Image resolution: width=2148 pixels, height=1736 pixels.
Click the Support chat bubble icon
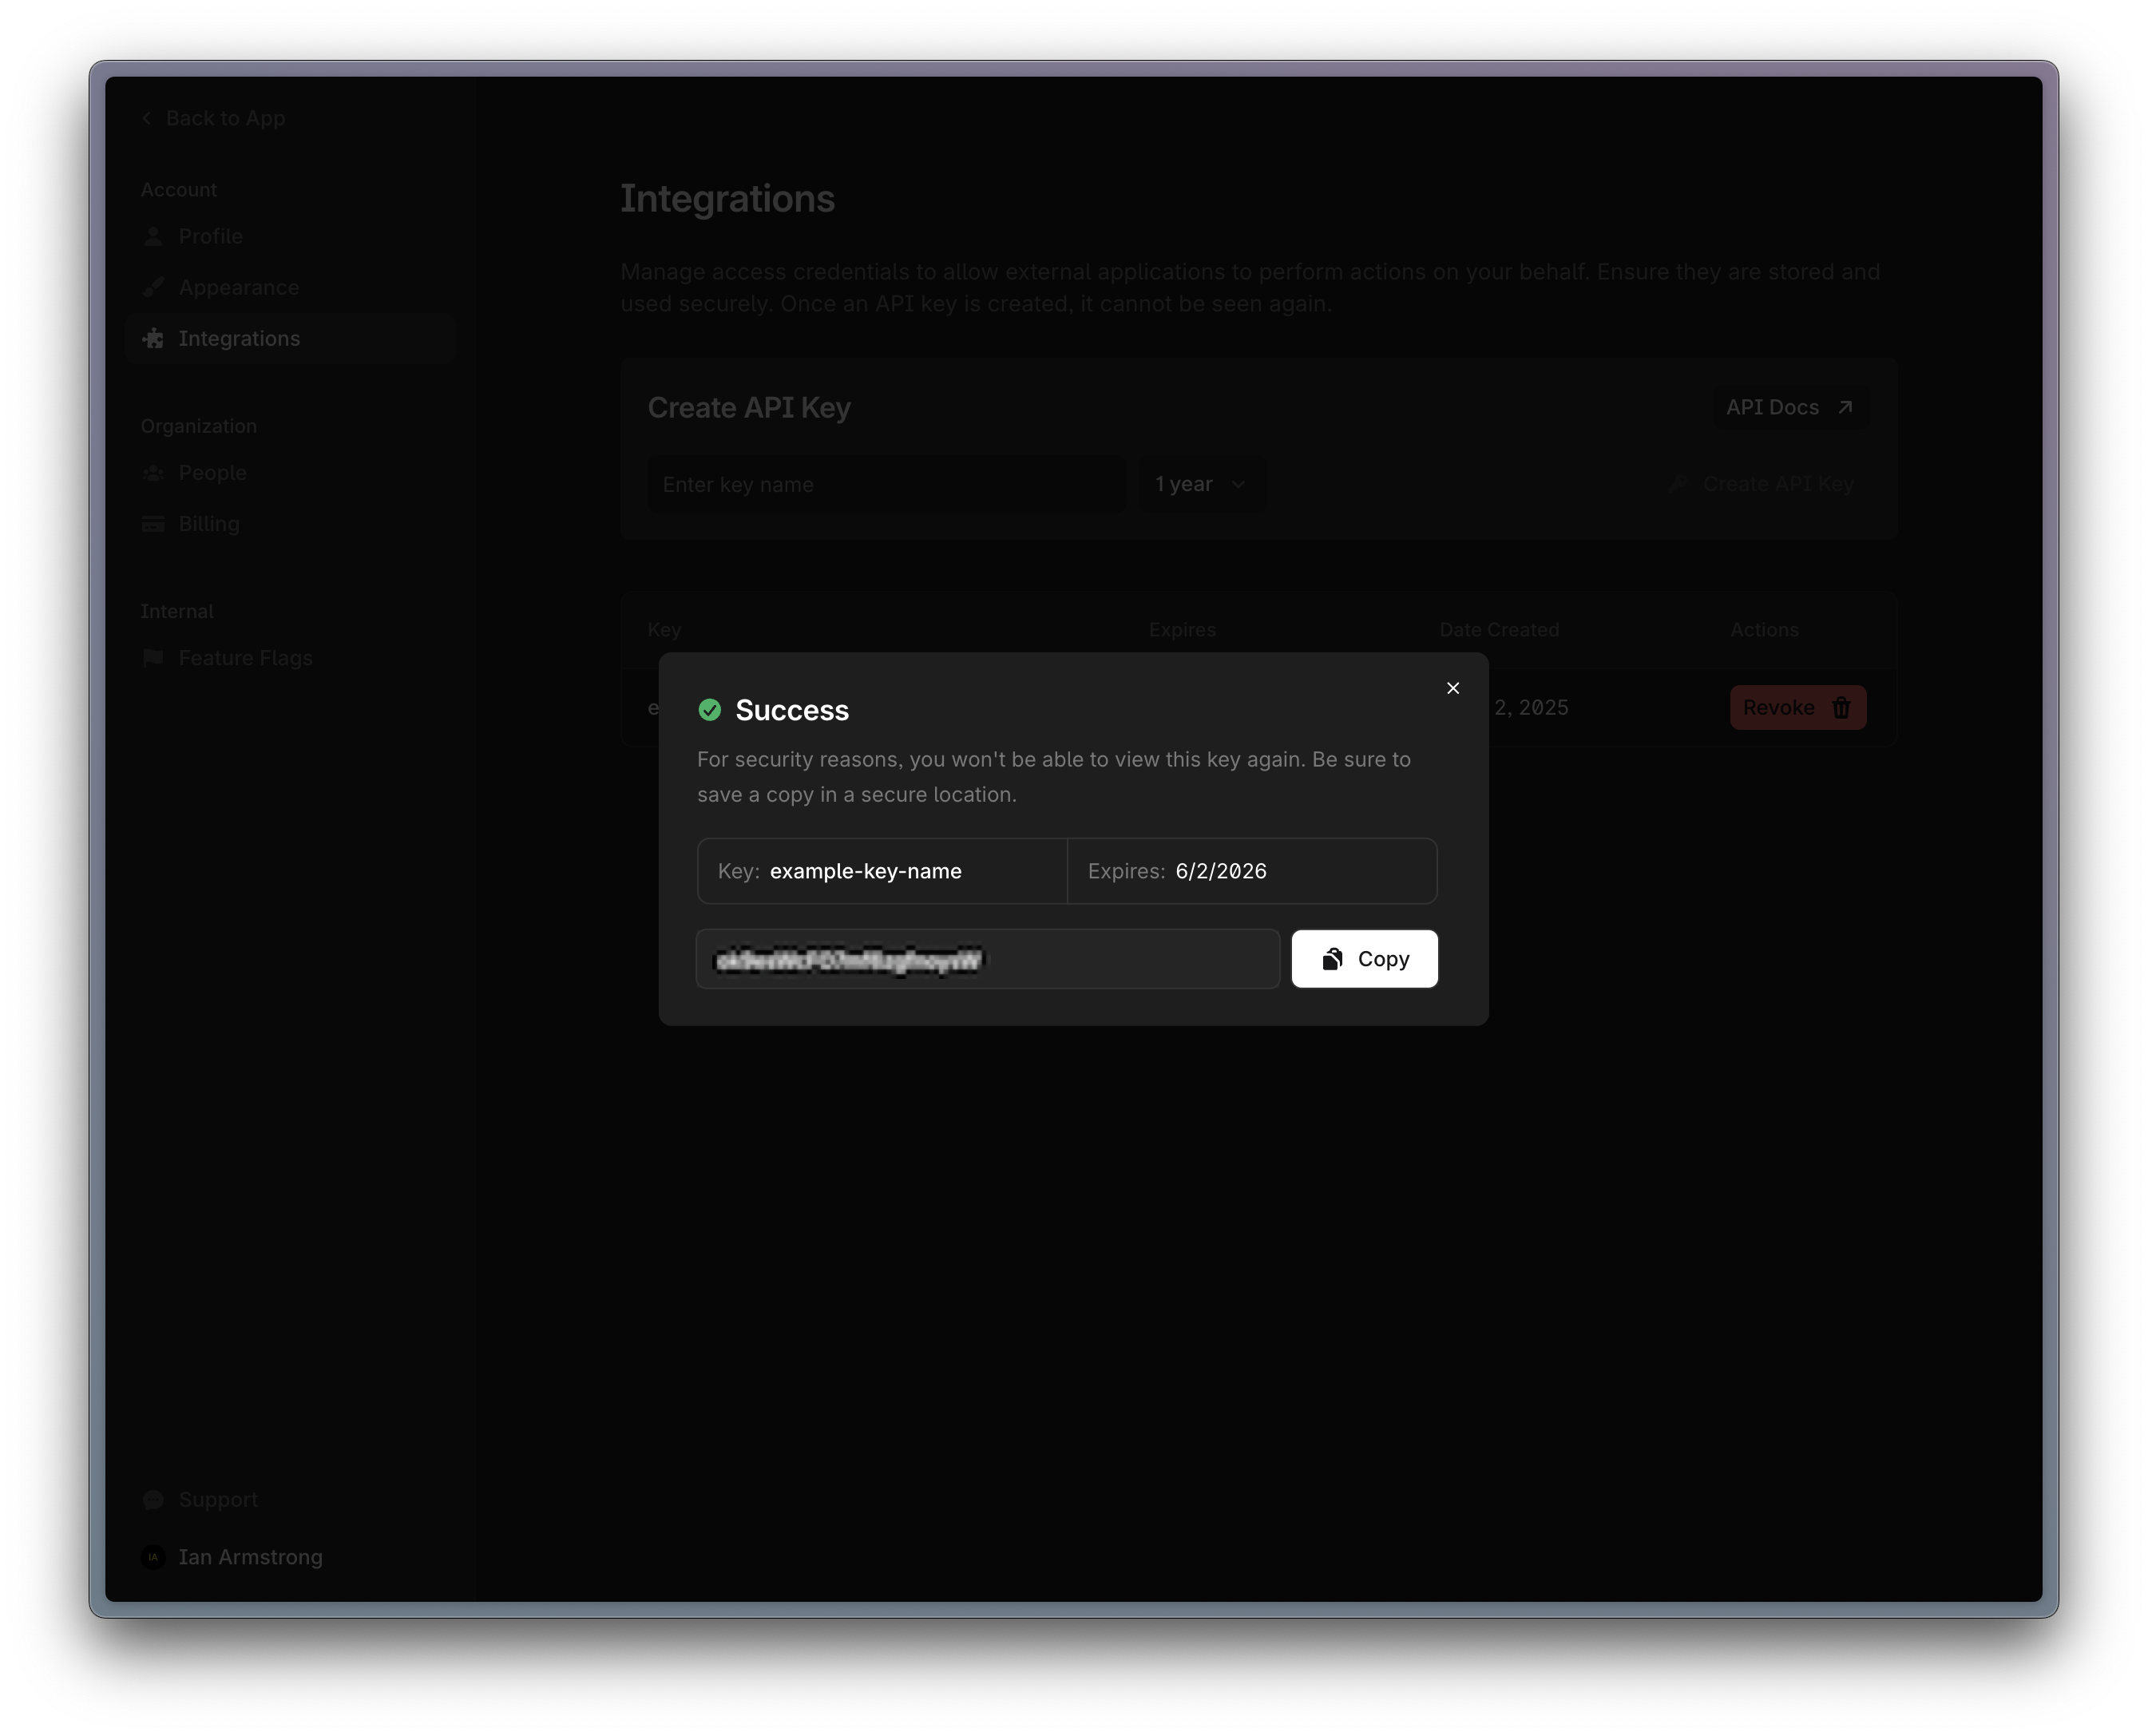pyautogui.click(x=153, y=1499)
